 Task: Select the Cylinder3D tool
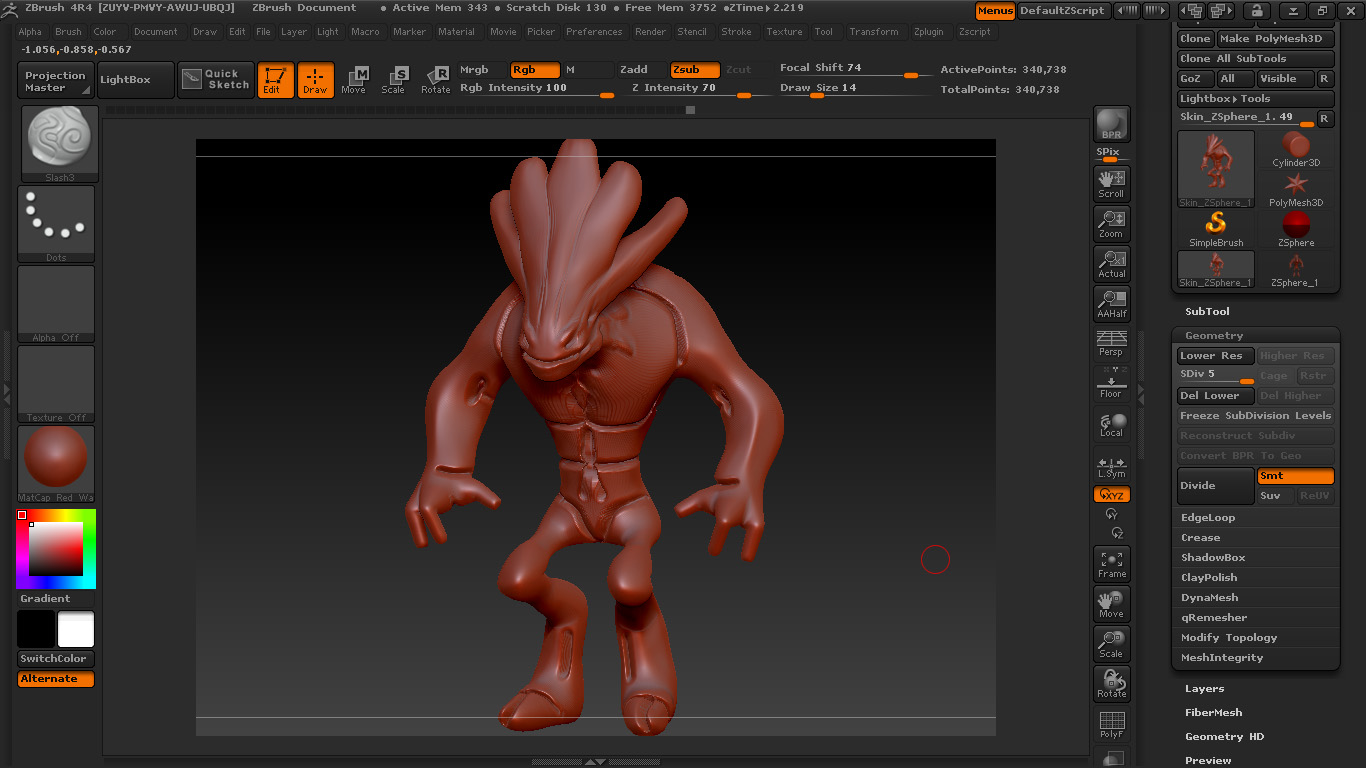pyautogui.click(x=1296, y=149)
